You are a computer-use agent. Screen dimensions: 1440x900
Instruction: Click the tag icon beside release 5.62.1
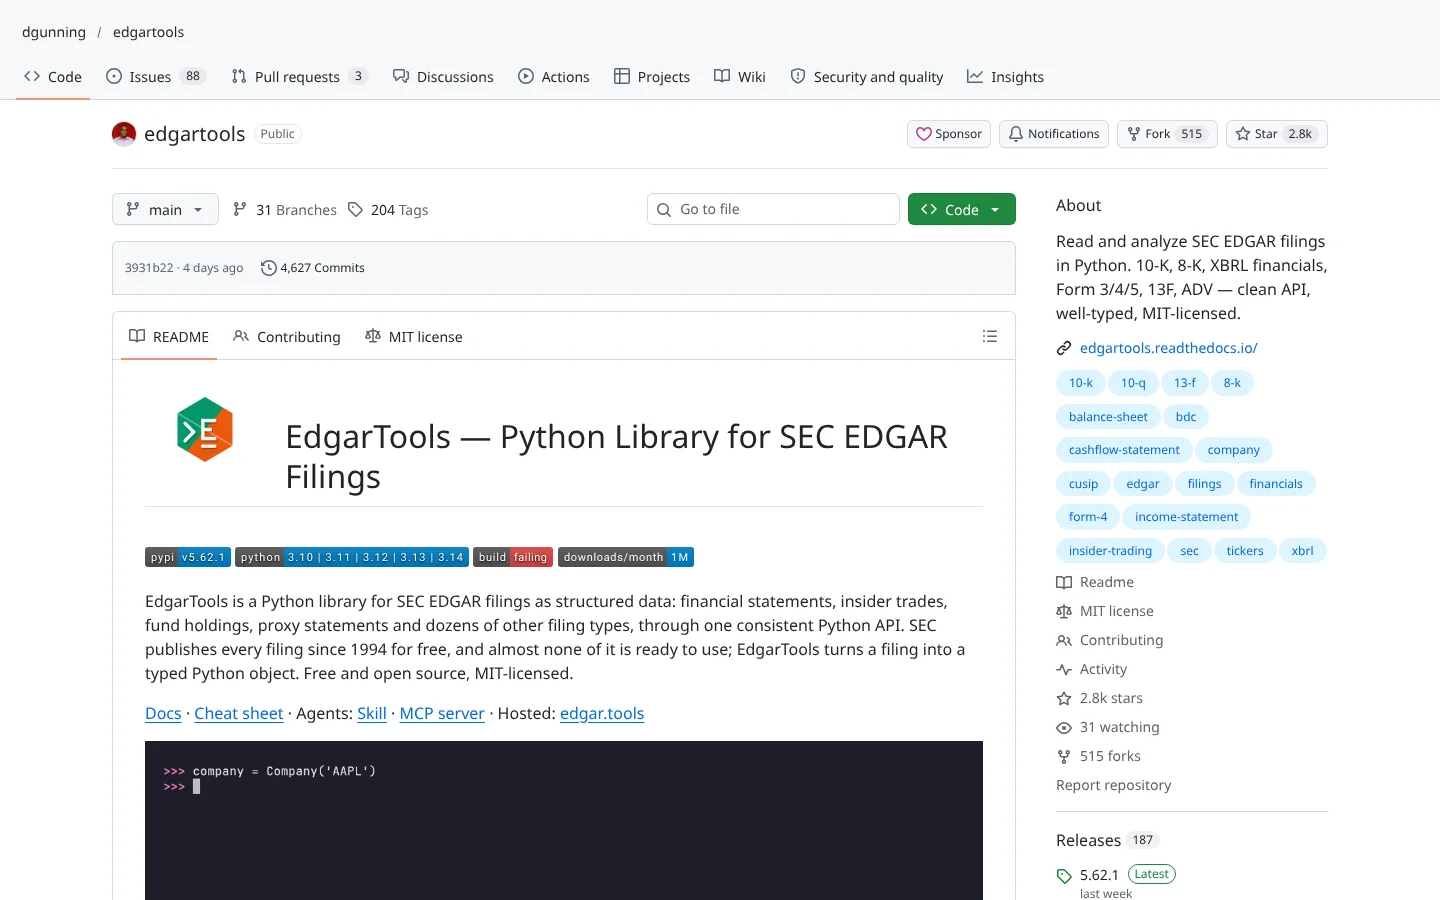(1064, 876)
